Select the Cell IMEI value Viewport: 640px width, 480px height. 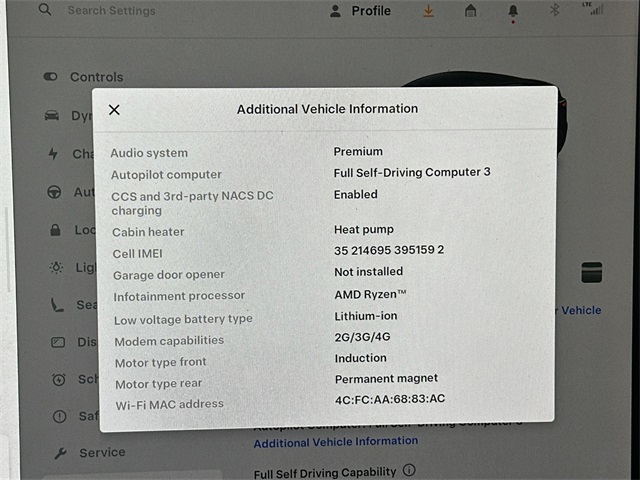pyautogui.click(x=389, y=250)
